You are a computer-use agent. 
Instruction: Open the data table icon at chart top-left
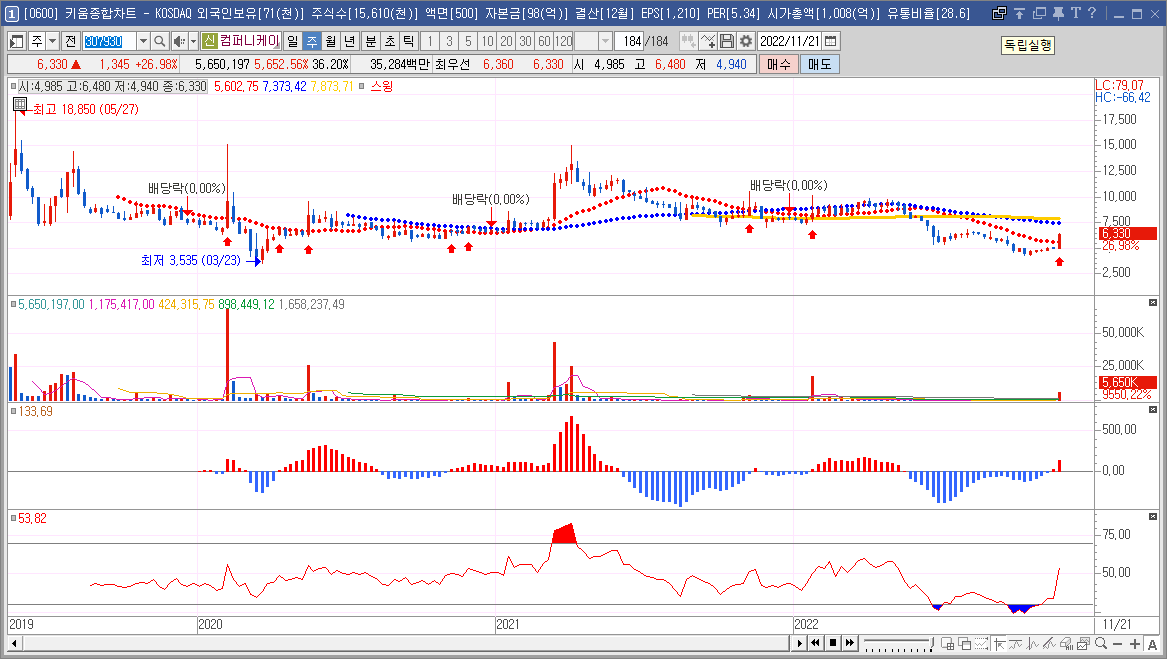click(20, 104)
